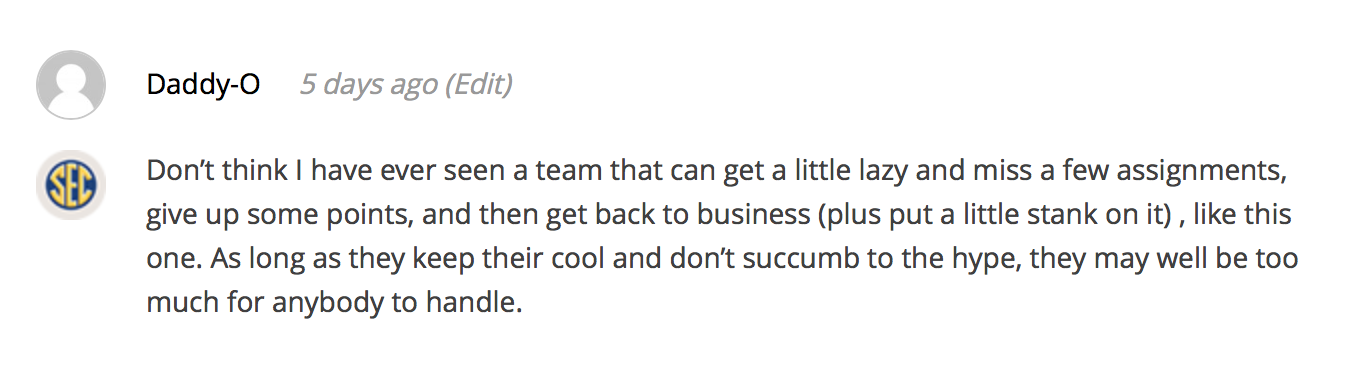Click the SEC conference badge icon
The image size is (1372, 376).
(71, 184)
